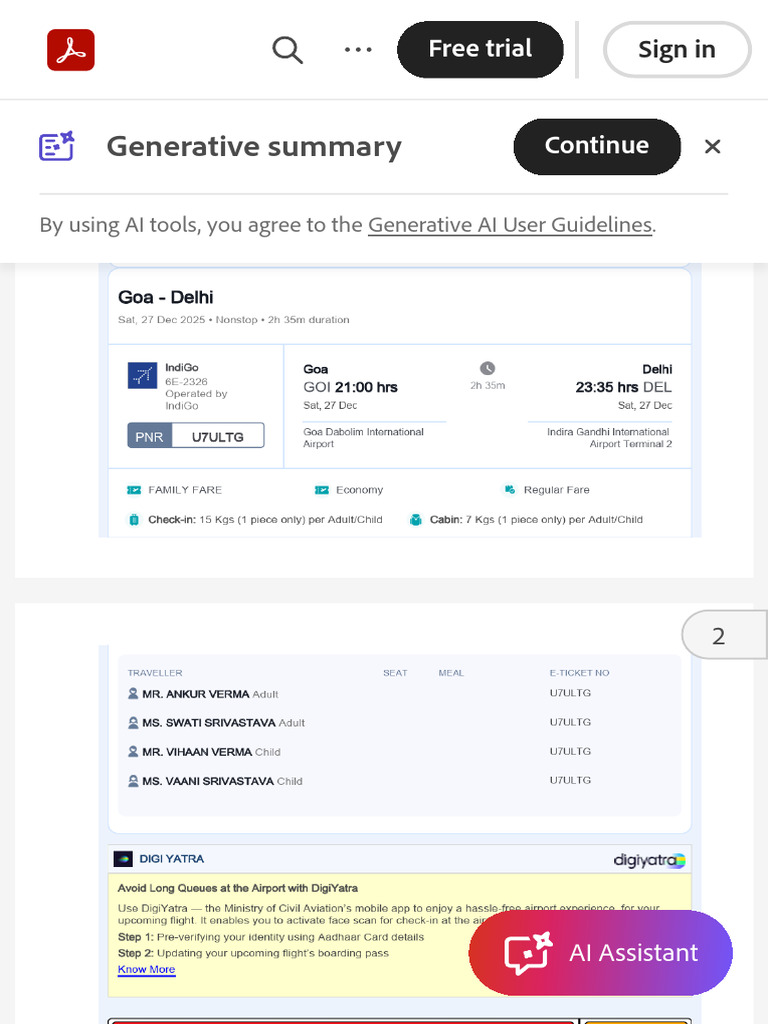Click the person icon beside Ankur Verma
The image size is (768, 1024).
coord(133,694)
